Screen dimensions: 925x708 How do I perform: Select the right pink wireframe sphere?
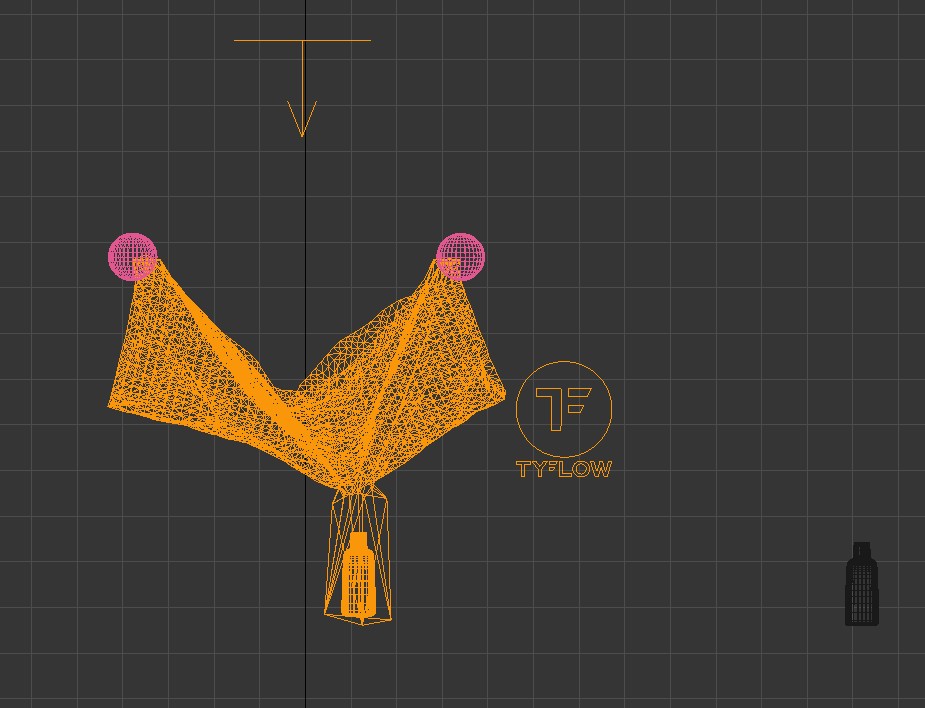point(460,257)
